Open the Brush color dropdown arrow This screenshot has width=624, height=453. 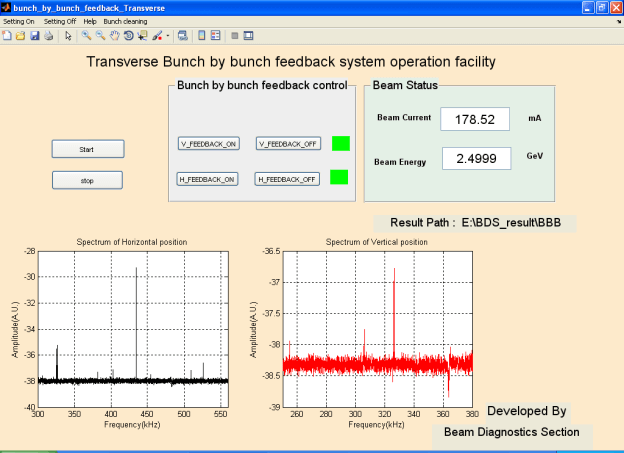click(167, 36)
